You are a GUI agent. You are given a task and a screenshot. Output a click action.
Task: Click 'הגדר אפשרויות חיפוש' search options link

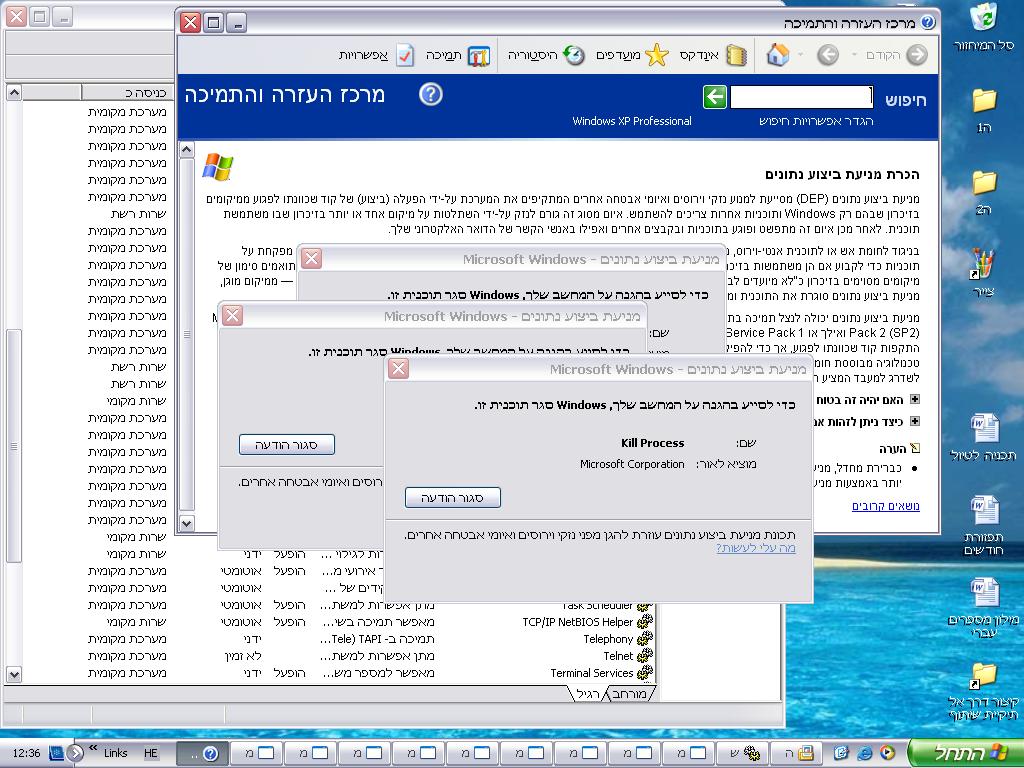816,121
